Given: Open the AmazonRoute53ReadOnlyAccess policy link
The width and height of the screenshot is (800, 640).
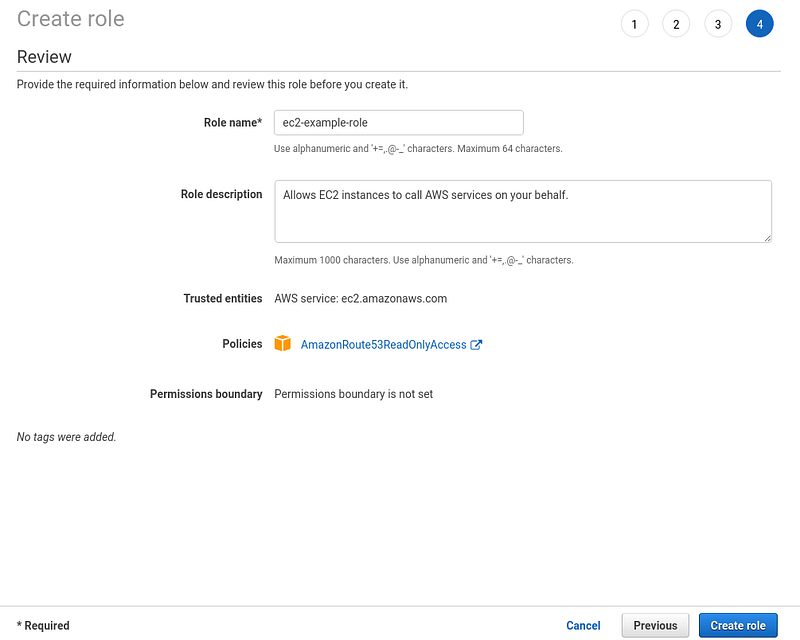Looking at the screenshot, I should click(383, 345).
